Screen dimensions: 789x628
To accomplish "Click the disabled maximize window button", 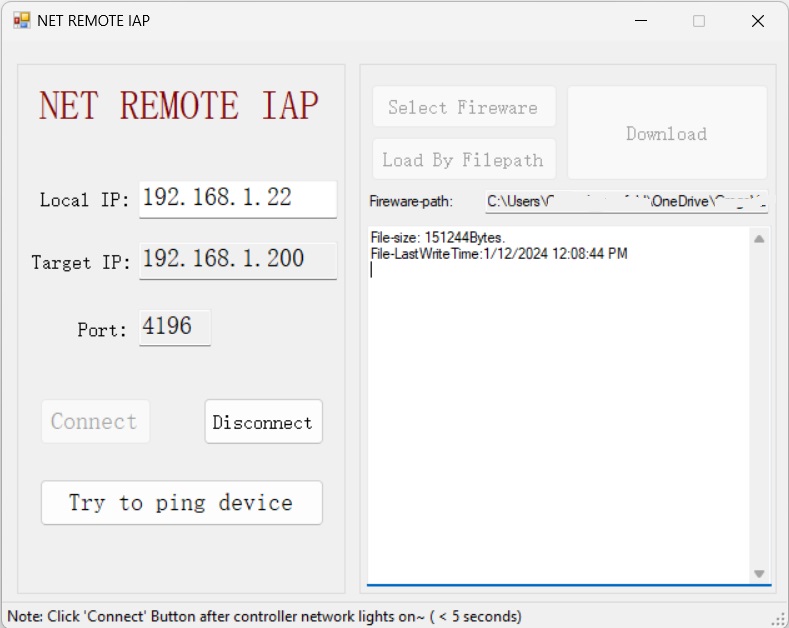I will pos(699,21).
